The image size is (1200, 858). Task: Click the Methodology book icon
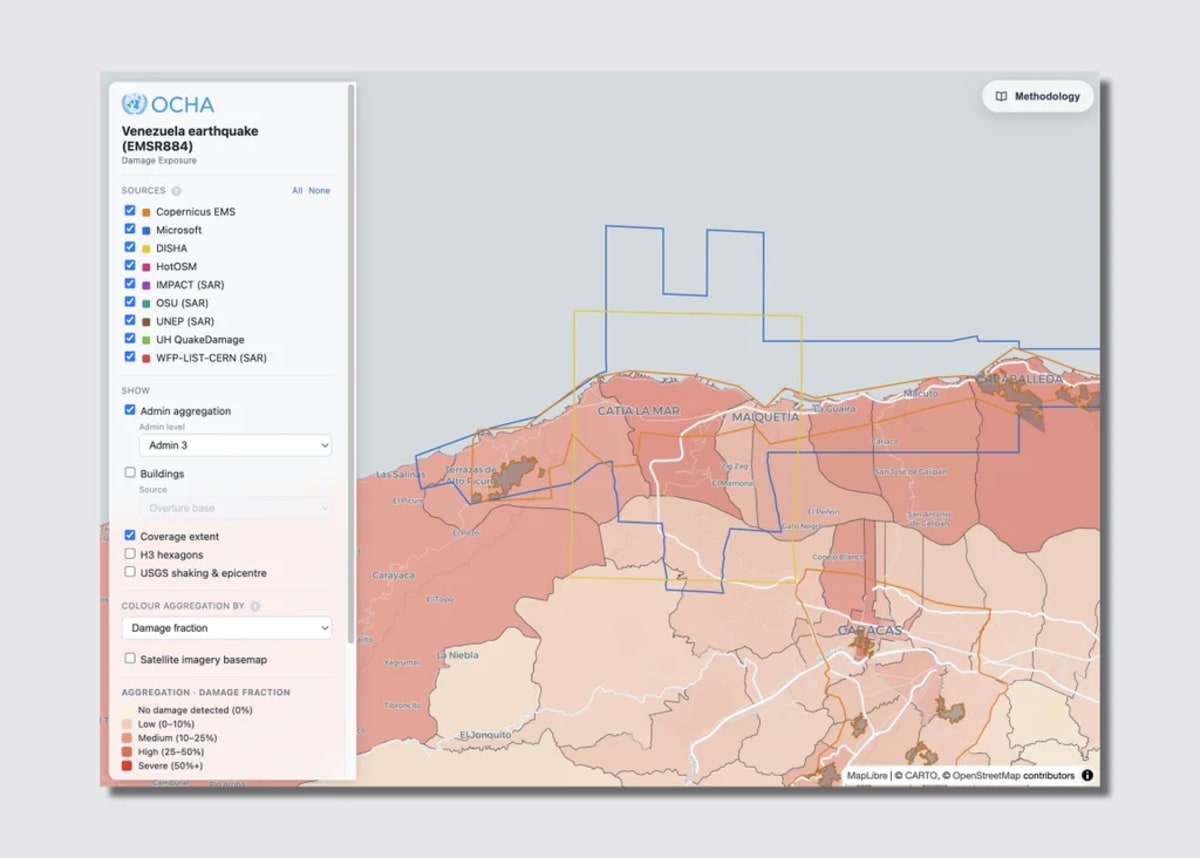click(x=1001, y=97)
